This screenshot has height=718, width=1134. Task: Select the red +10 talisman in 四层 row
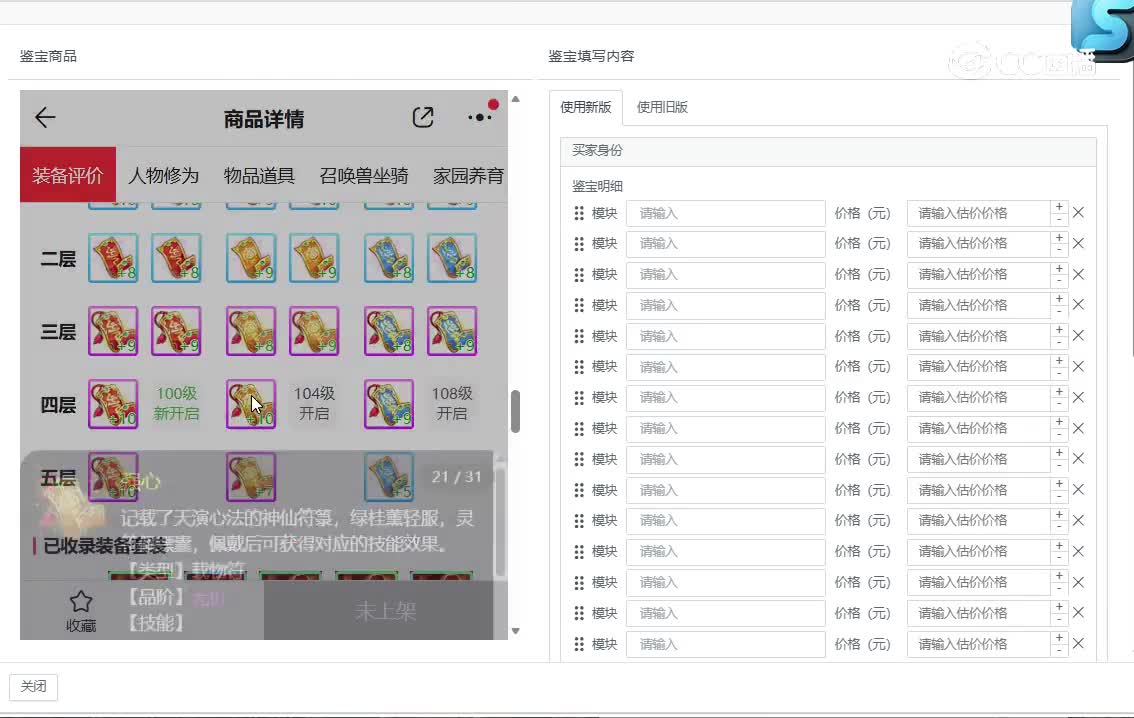tap(113, 403)
